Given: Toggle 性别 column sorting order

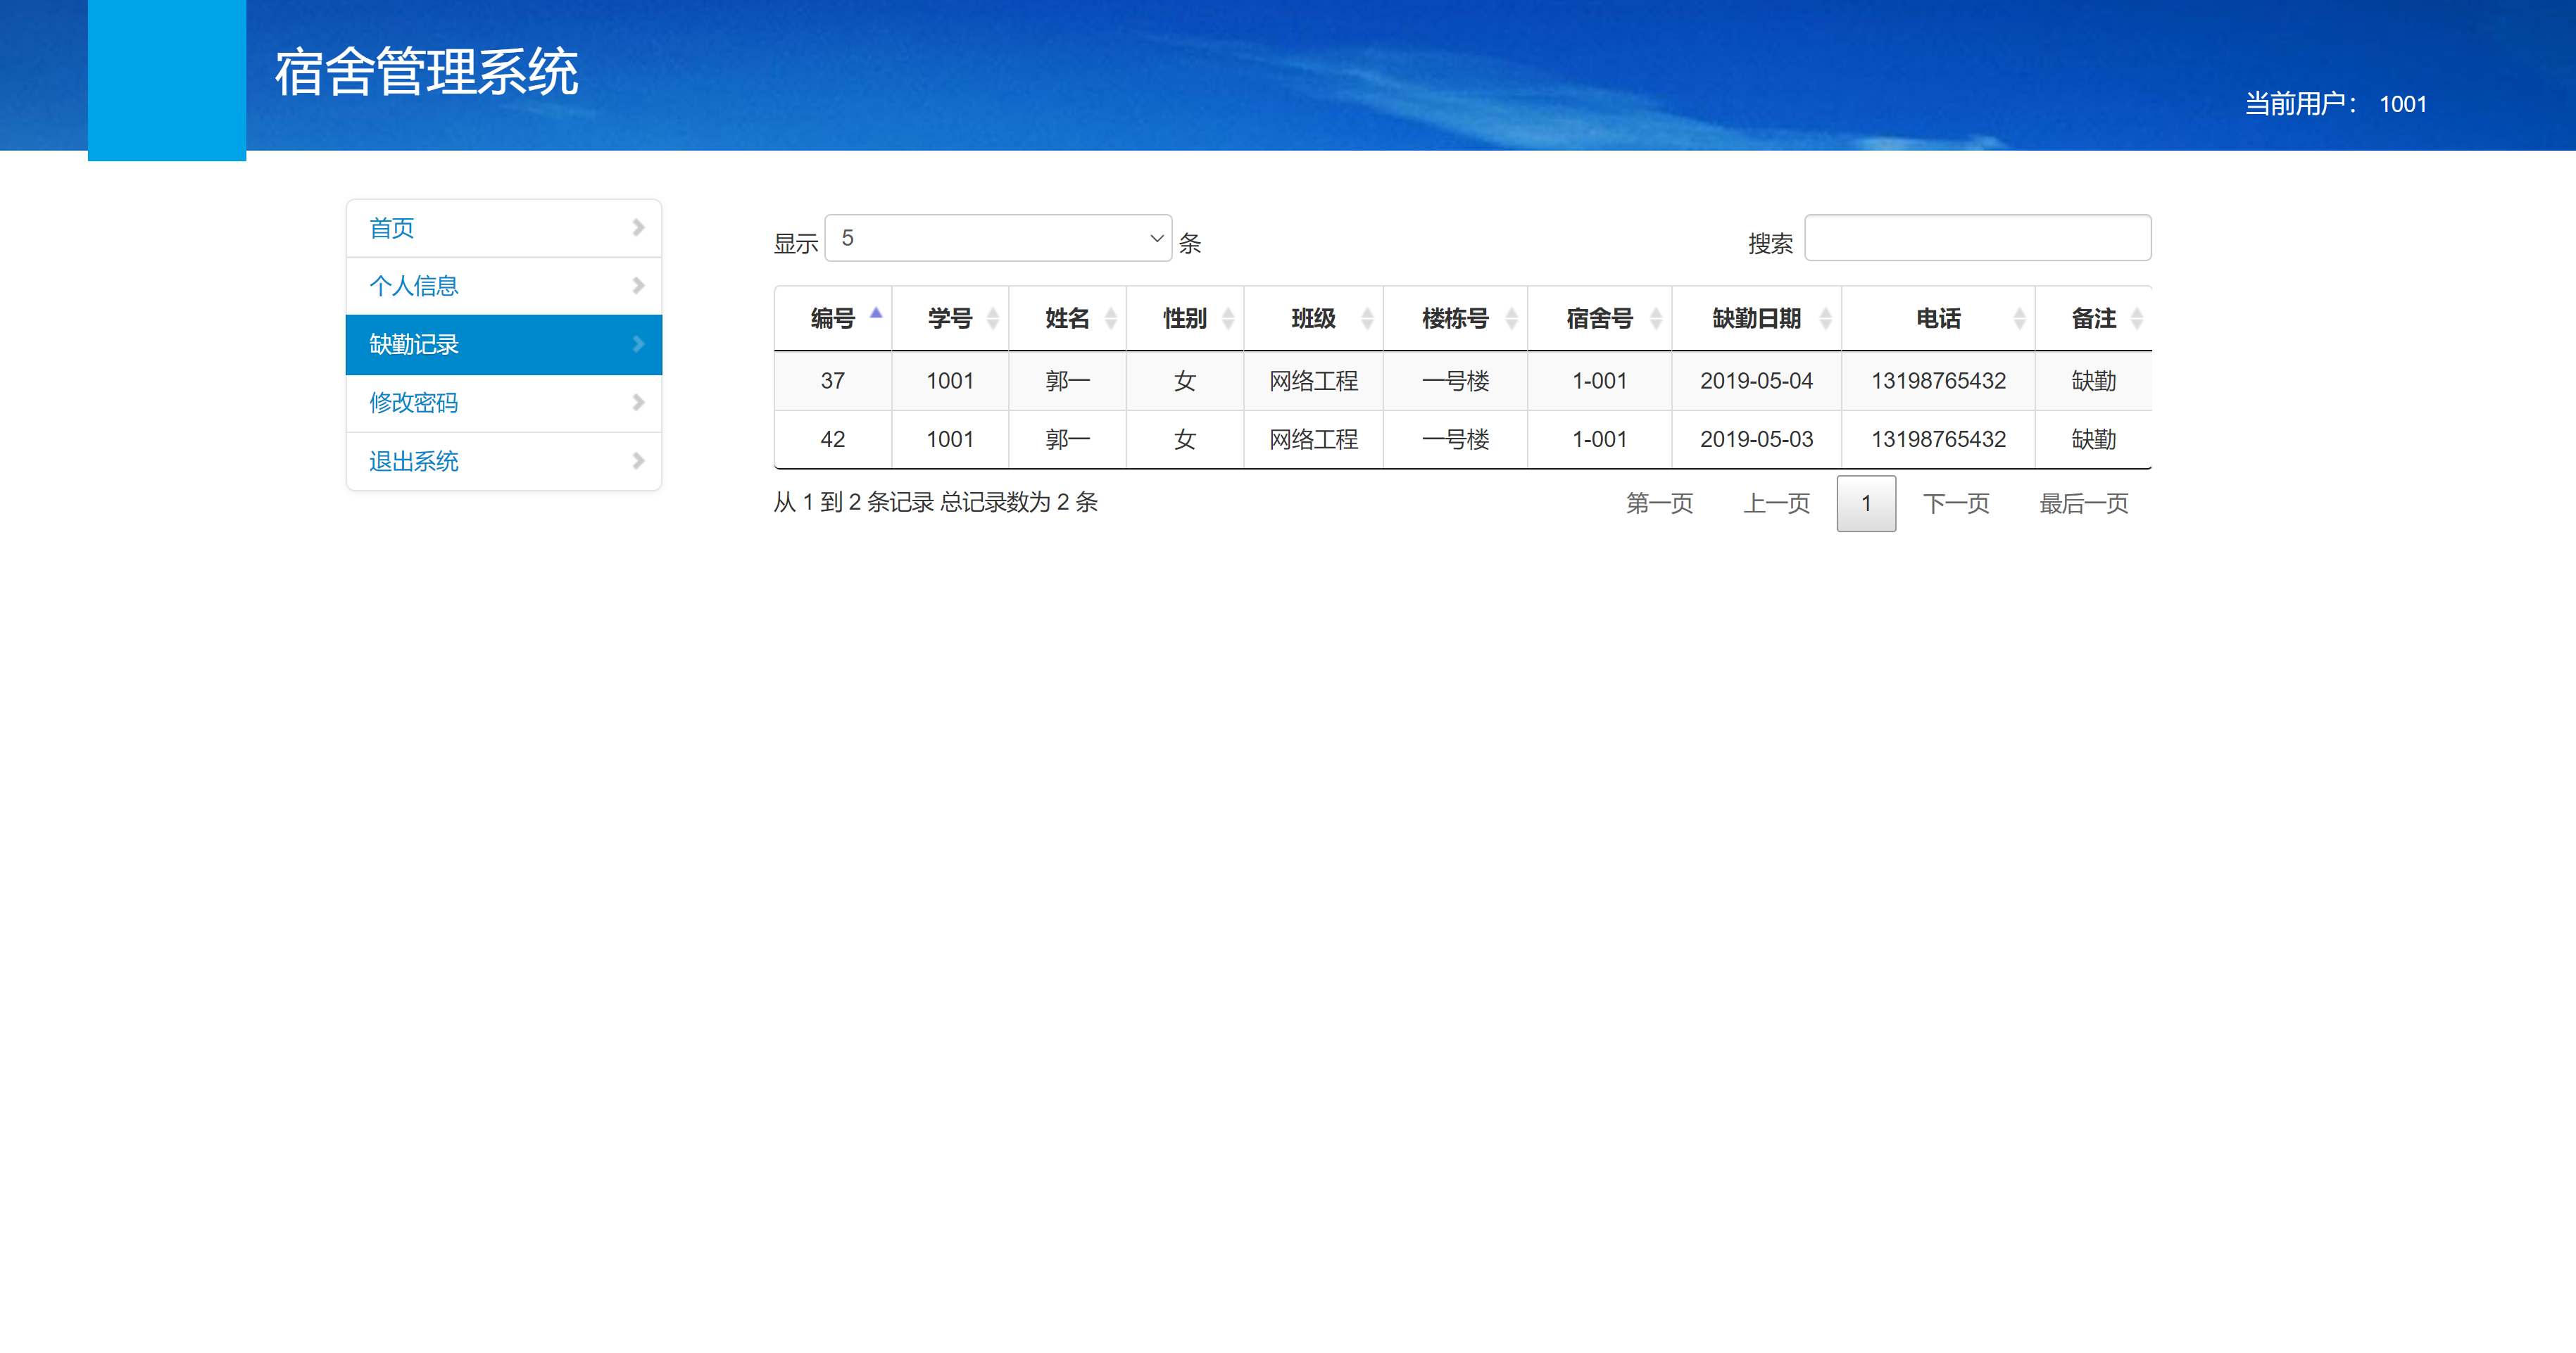Looking at the screenshot, I should (1228, 318).
